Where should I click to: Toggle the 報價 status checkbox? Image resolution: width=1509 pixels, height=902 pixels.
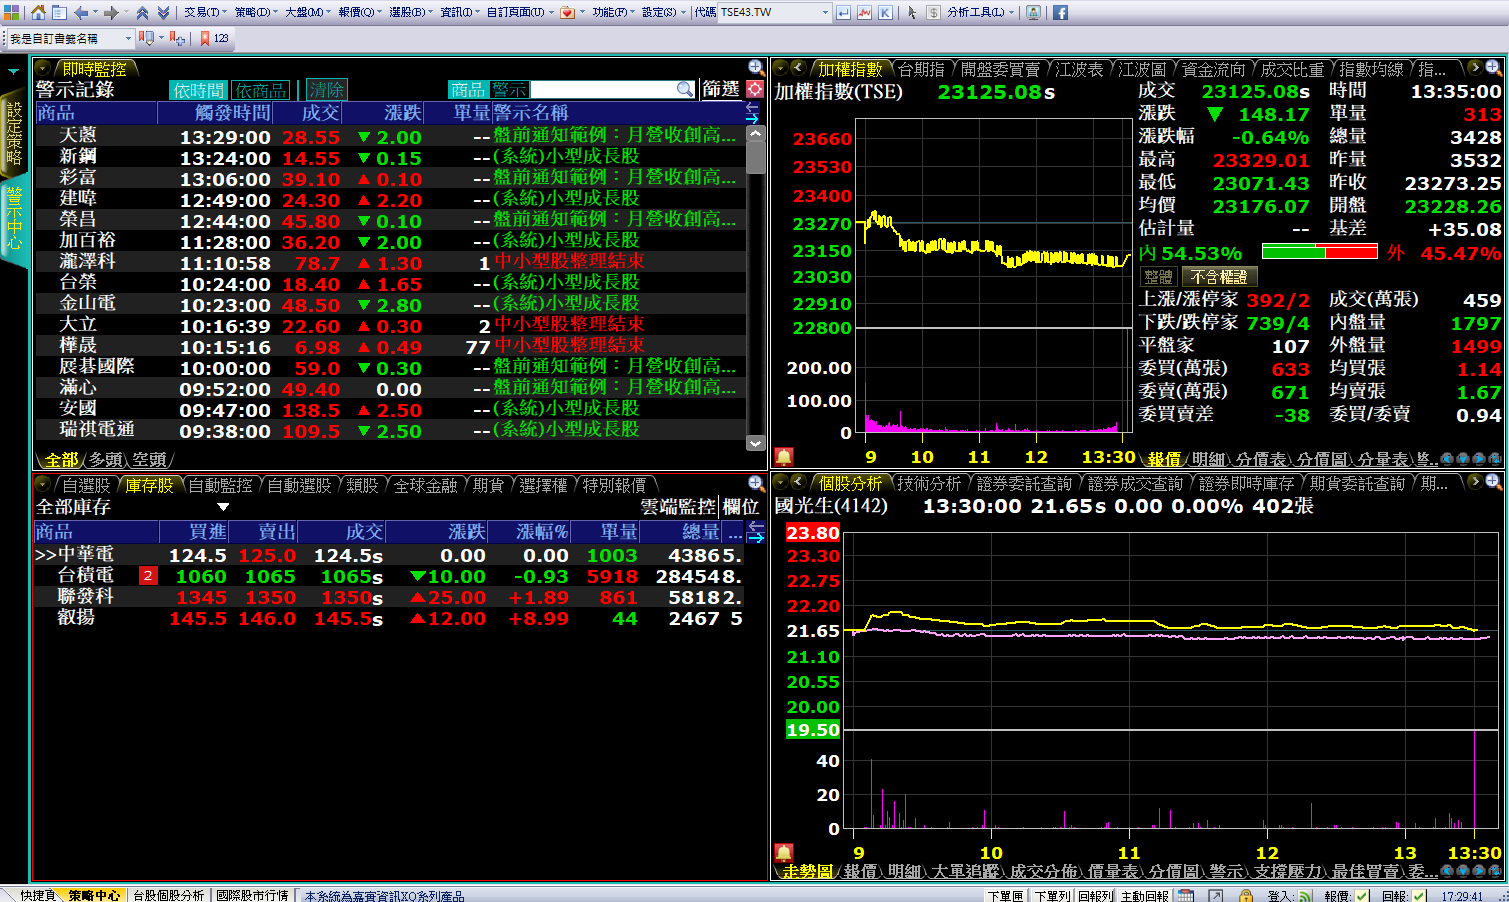(1362, 895)
